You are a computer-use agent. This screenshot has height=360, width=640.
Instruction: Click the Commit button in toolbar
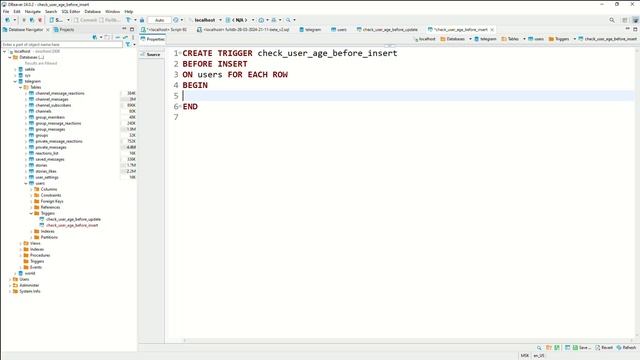coord(85,20)
